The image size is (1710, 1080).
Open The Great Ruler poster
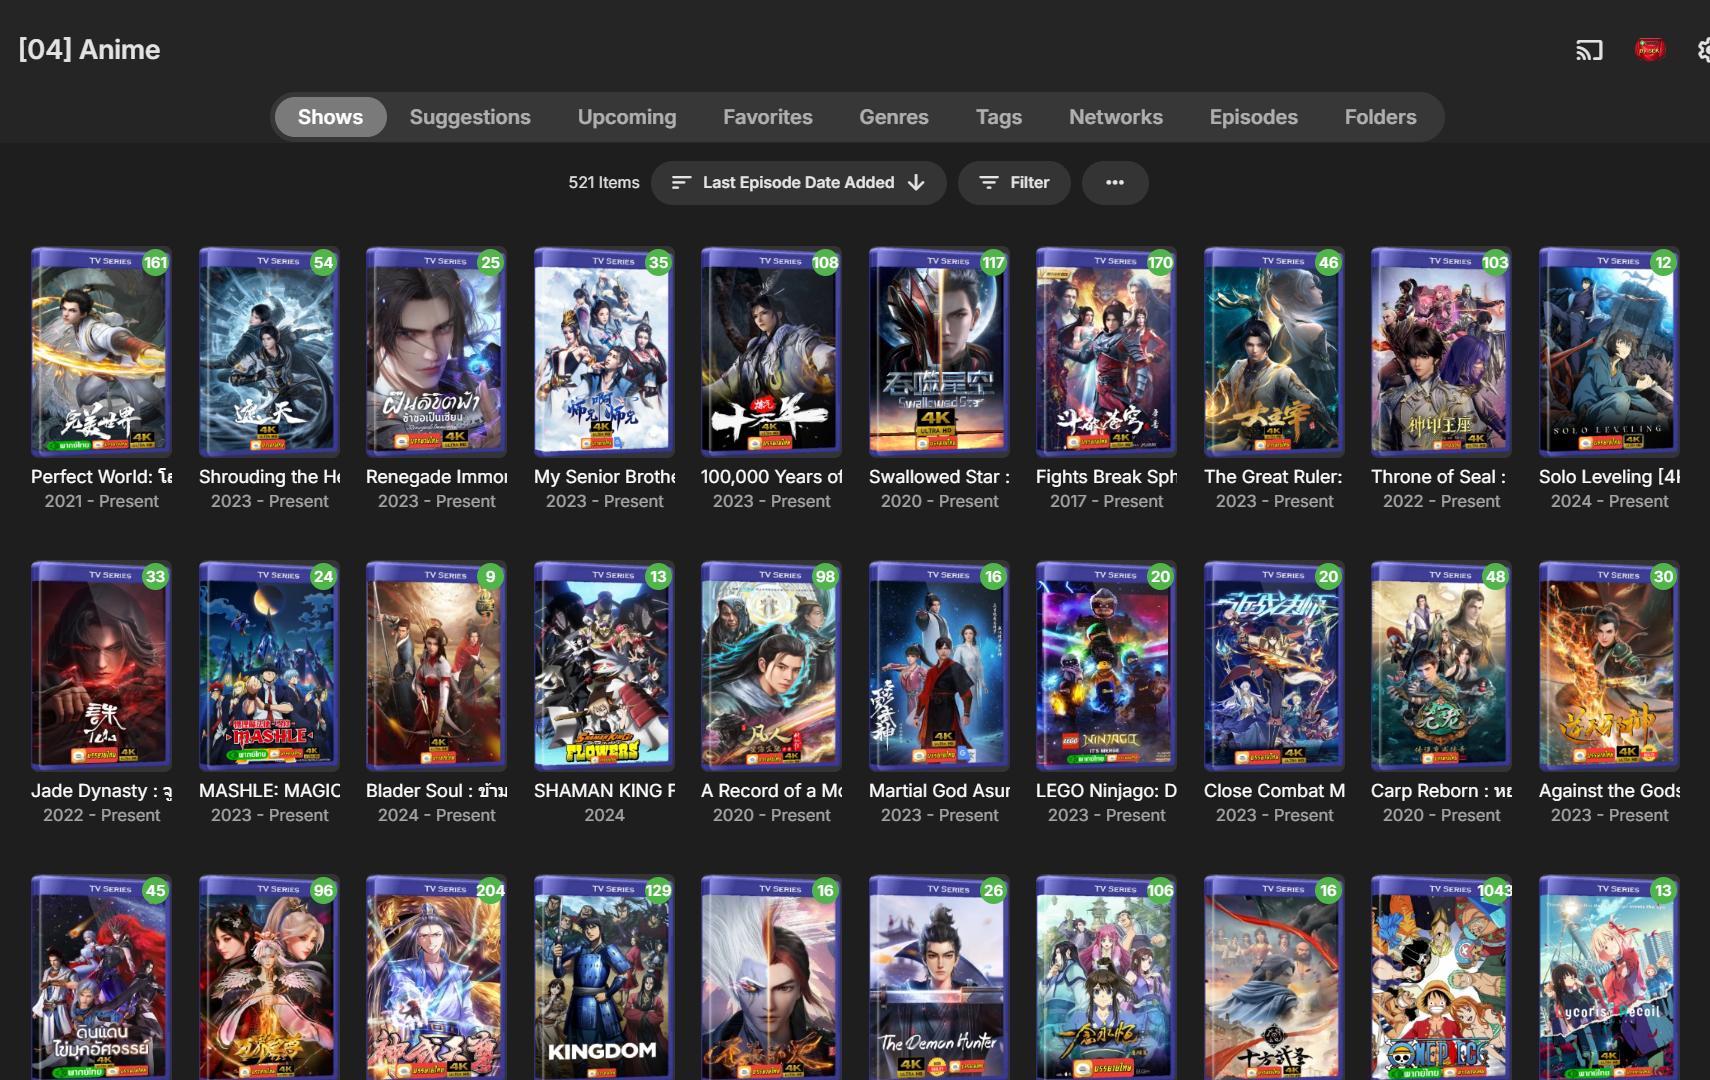click(1274, 352)
